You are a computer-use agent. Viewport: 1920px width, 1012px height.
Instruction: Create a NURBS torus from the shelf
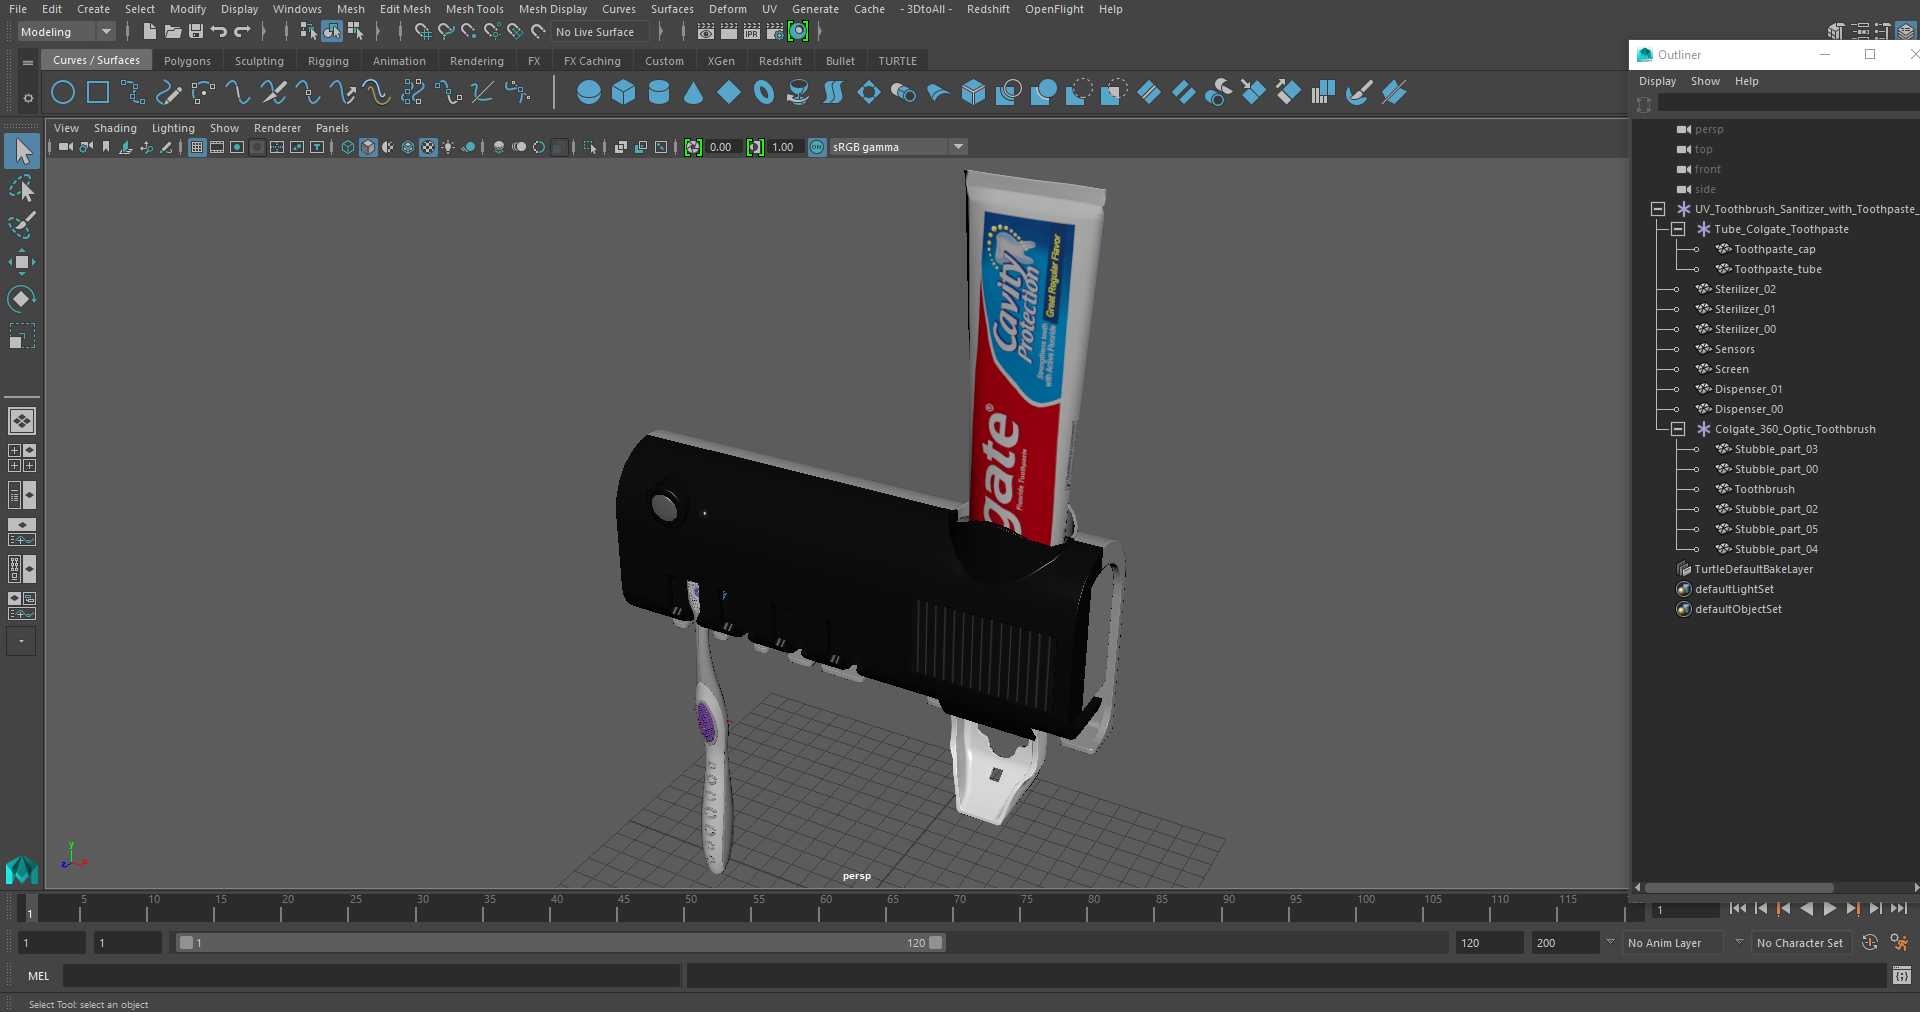(764, 93)
